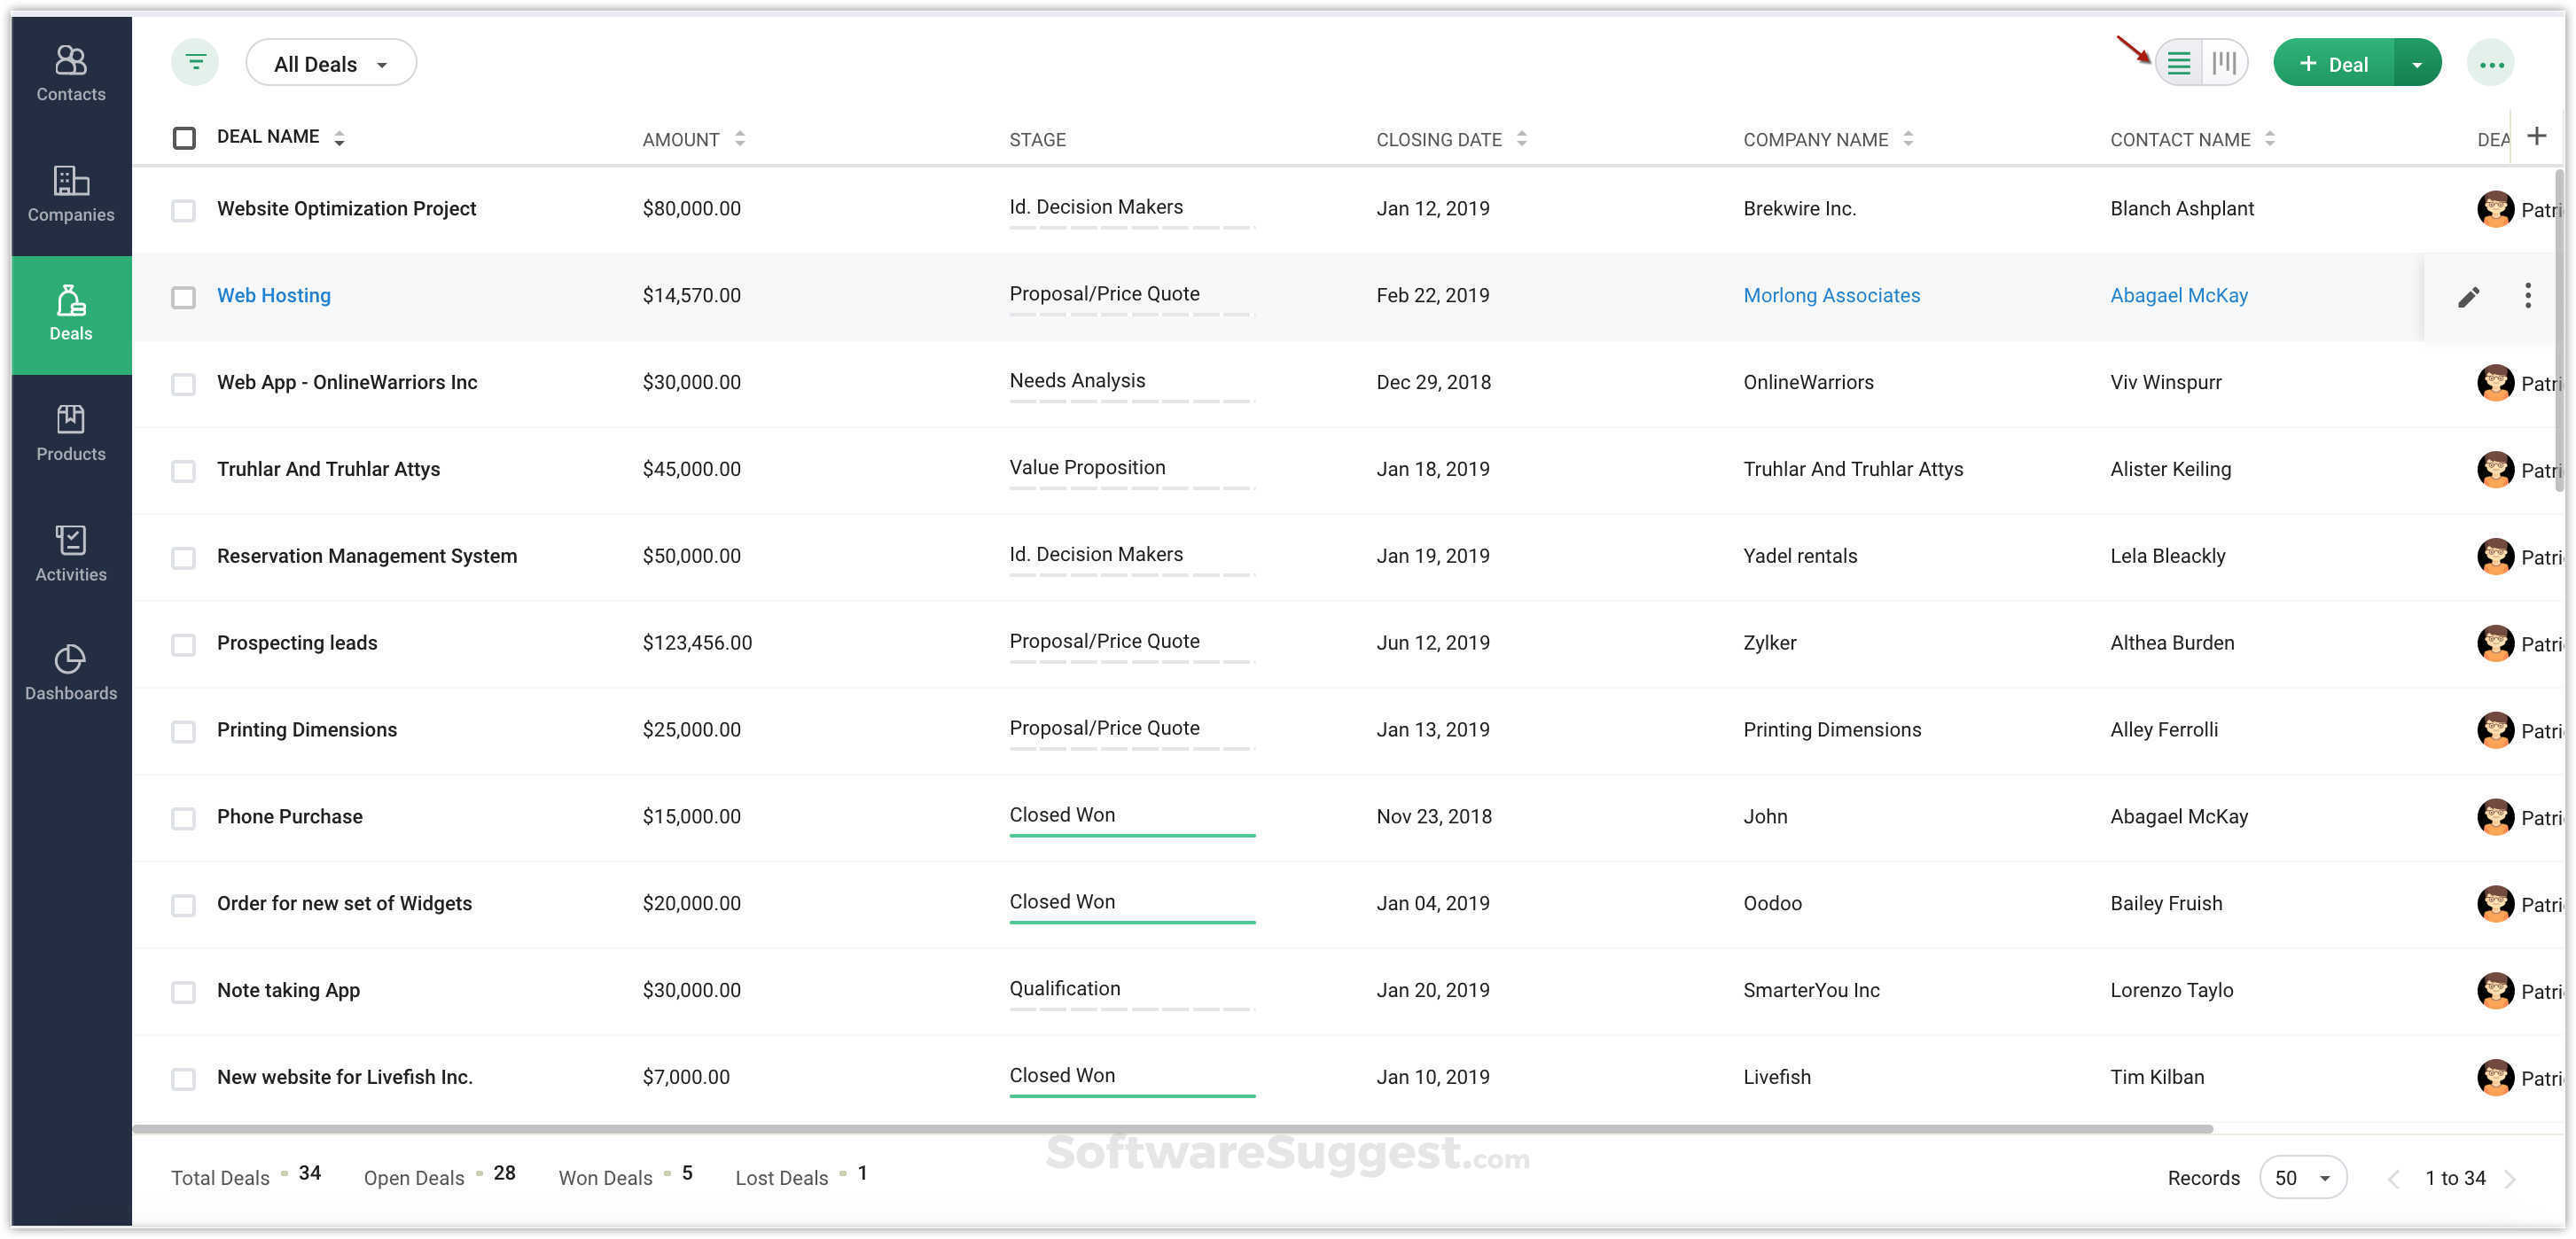Click the green Deal button
Screen dimensions: 2576x1239
point(2338,62)
